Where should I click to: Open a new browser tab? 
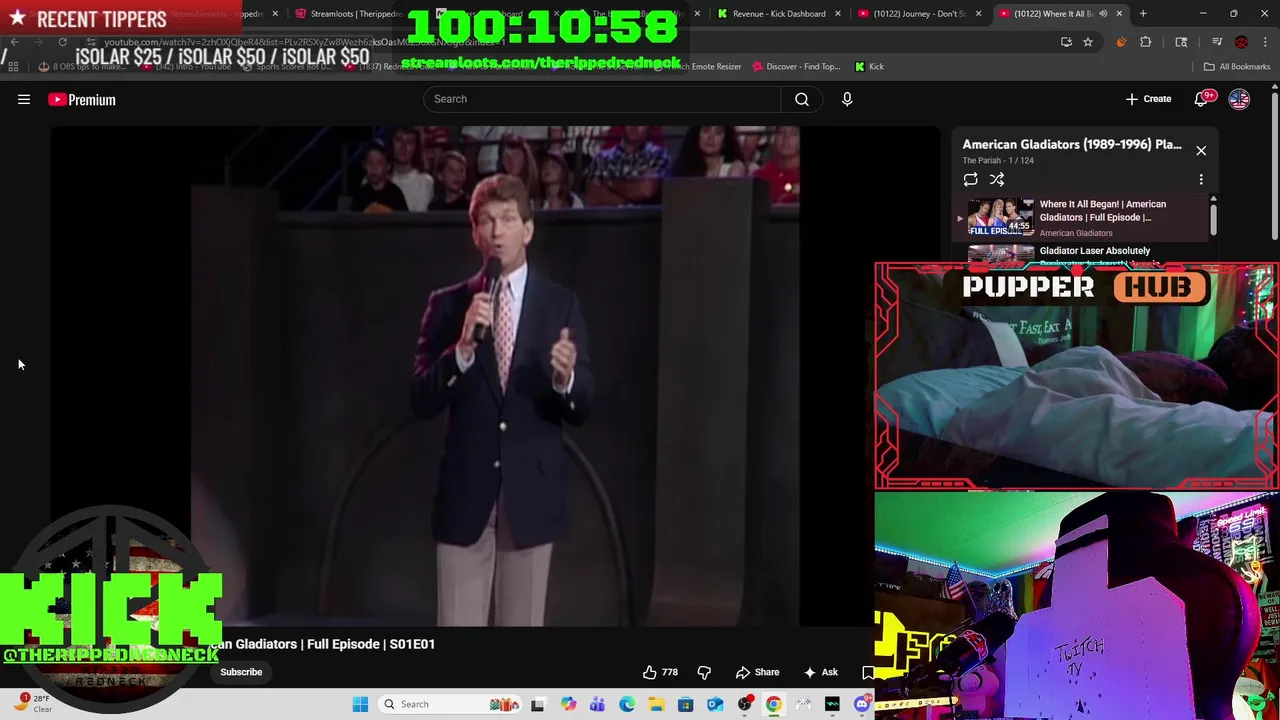(x=1143, y=14)
